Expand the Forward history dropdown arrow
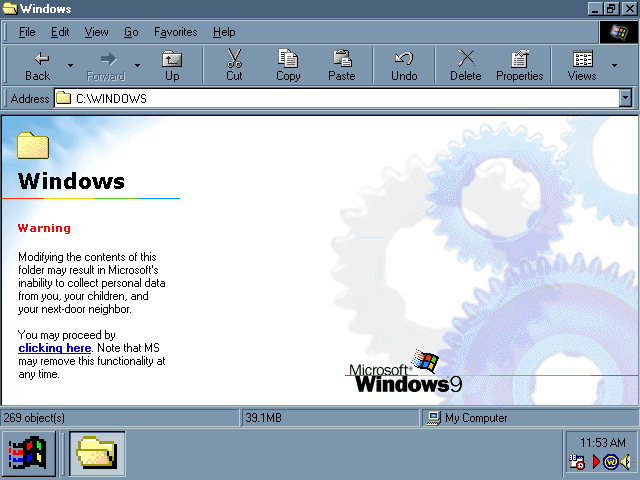Screen dimensions: 640x480 tap(138, 65)
